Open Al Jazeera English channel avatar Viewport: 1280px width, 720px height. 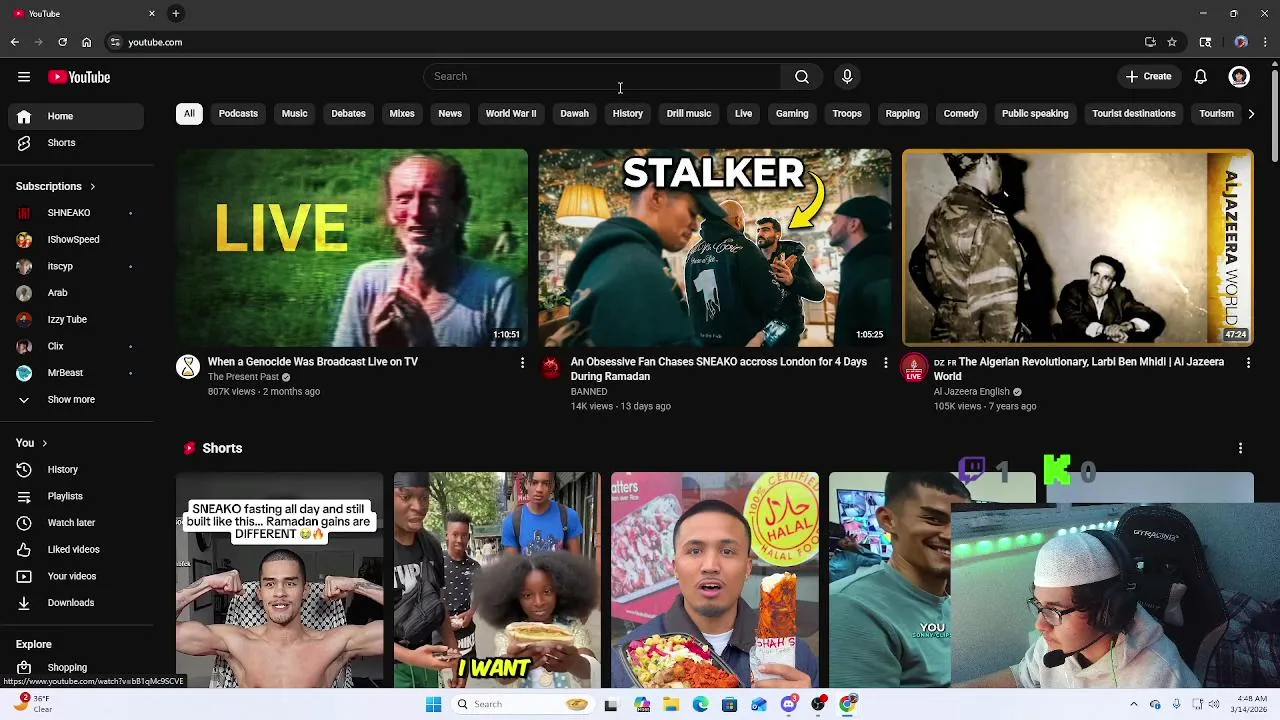pyautogui.click(x=913, y=367)
